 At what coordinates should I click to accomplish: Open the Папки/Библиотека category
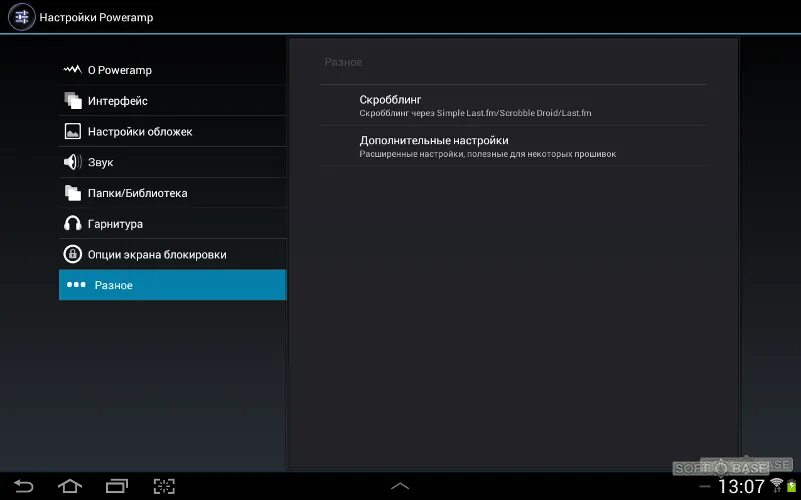click(173, 193)
